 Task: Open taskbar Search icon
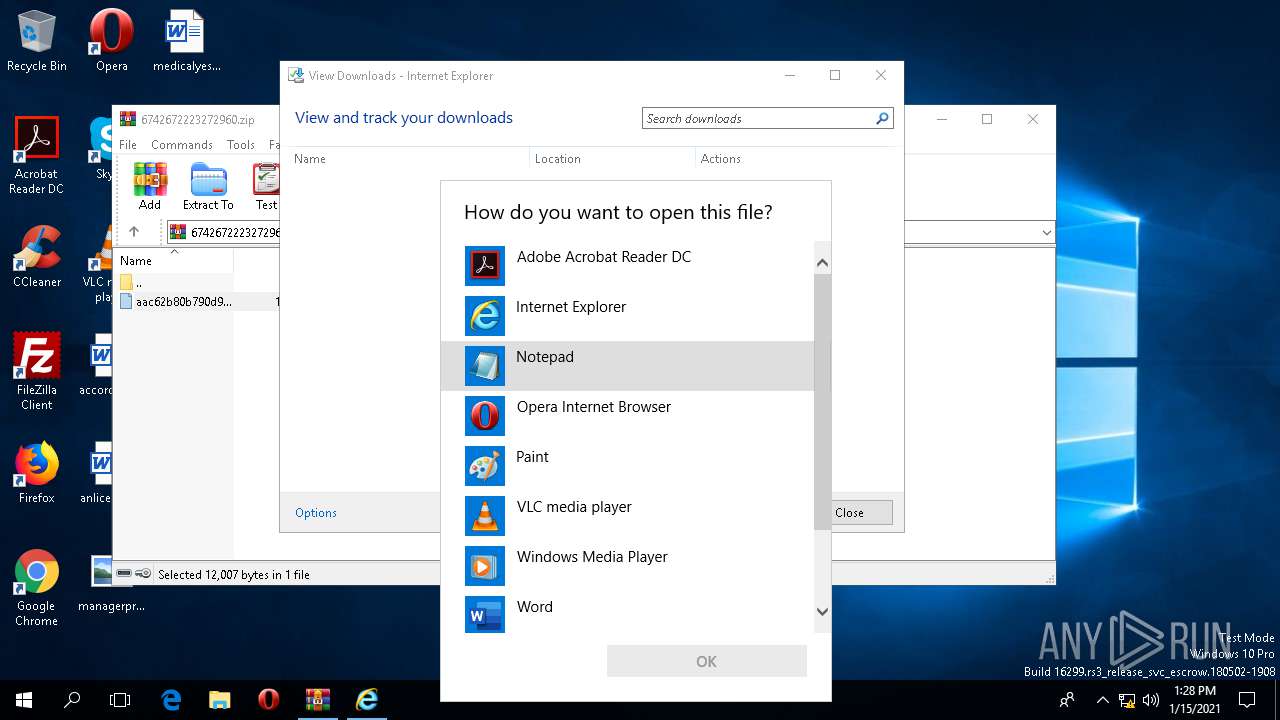[x=72, y=700]
